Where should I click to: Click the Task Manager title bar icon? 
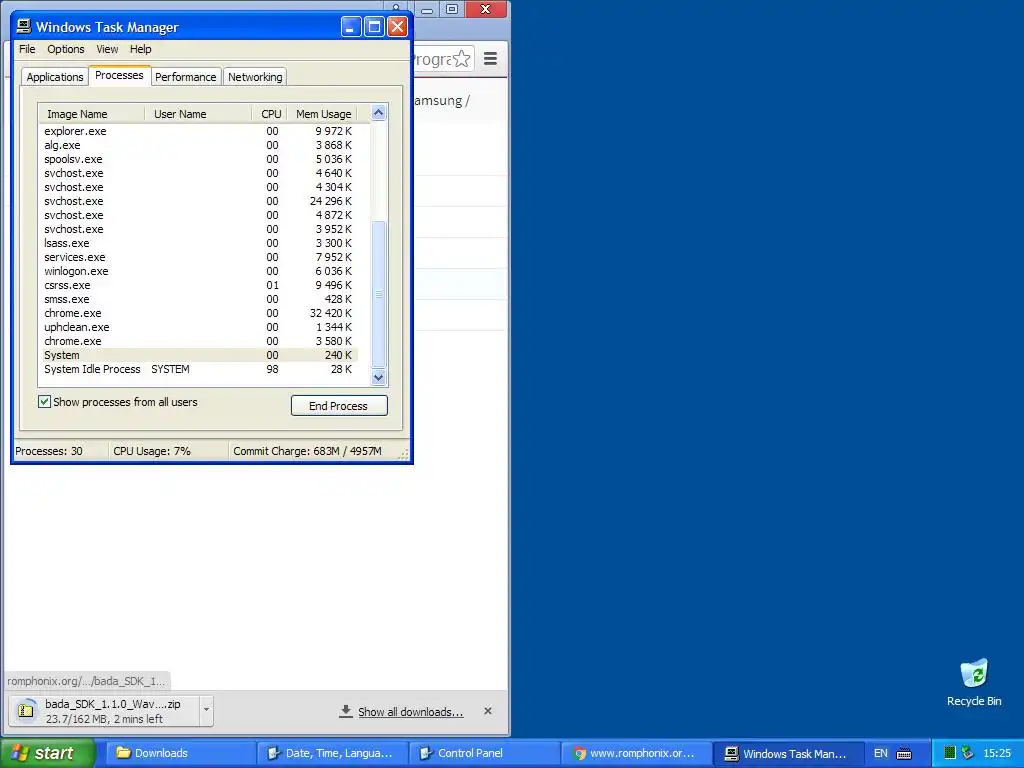coord(24,27)
